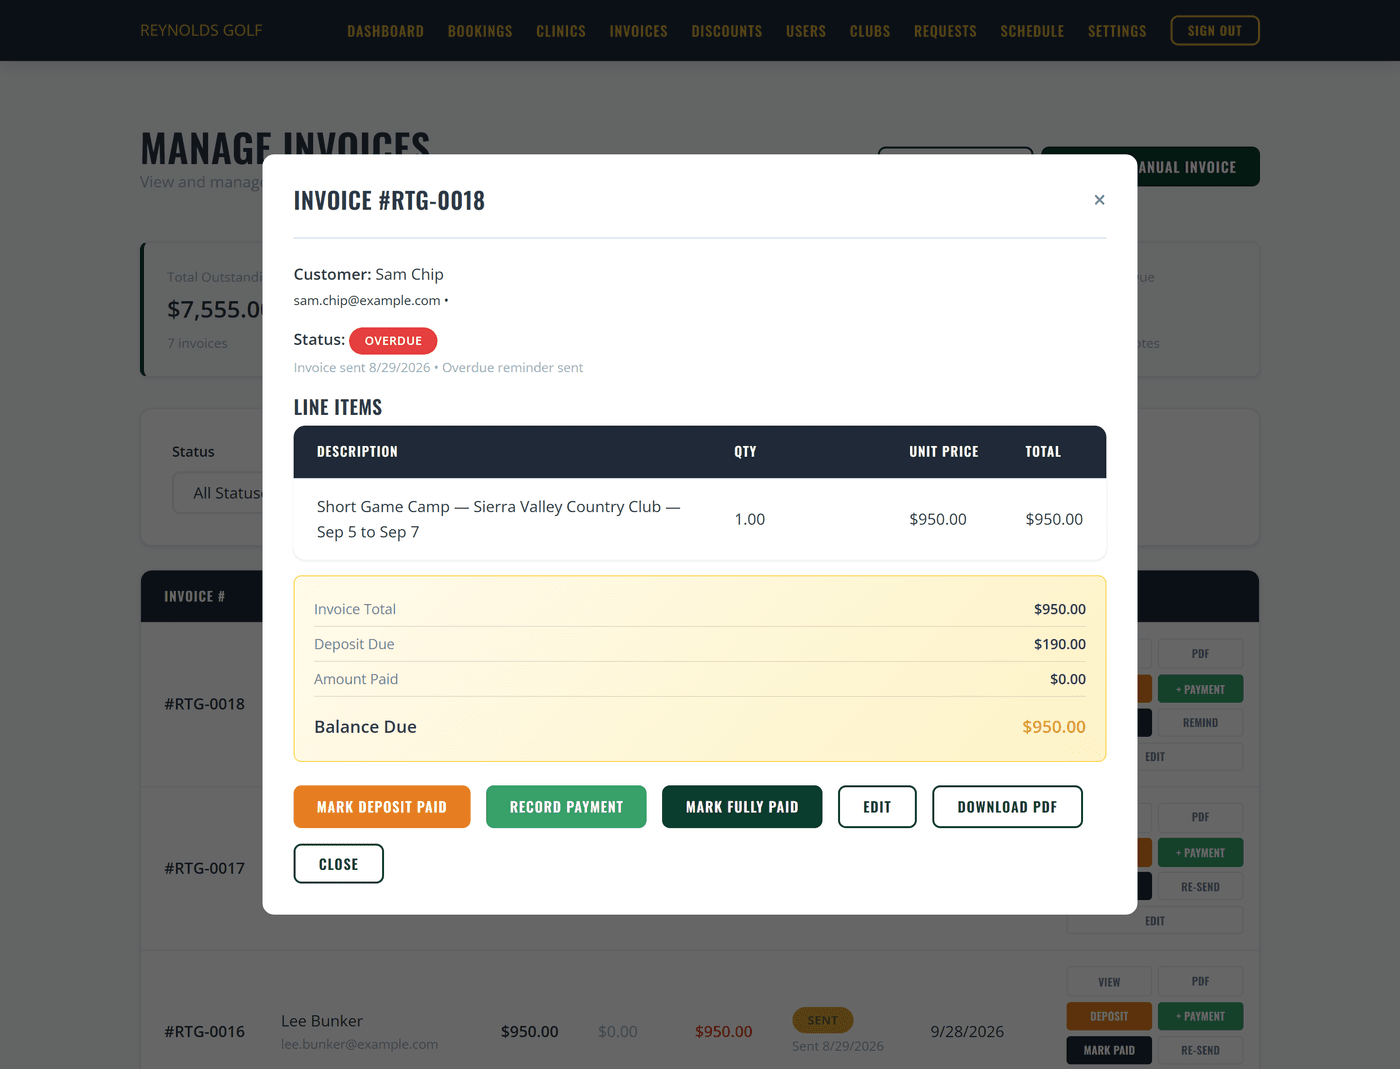Click Remind button for RTG-0018
Screen dimensions: 1400x1069
(1200, 723)
